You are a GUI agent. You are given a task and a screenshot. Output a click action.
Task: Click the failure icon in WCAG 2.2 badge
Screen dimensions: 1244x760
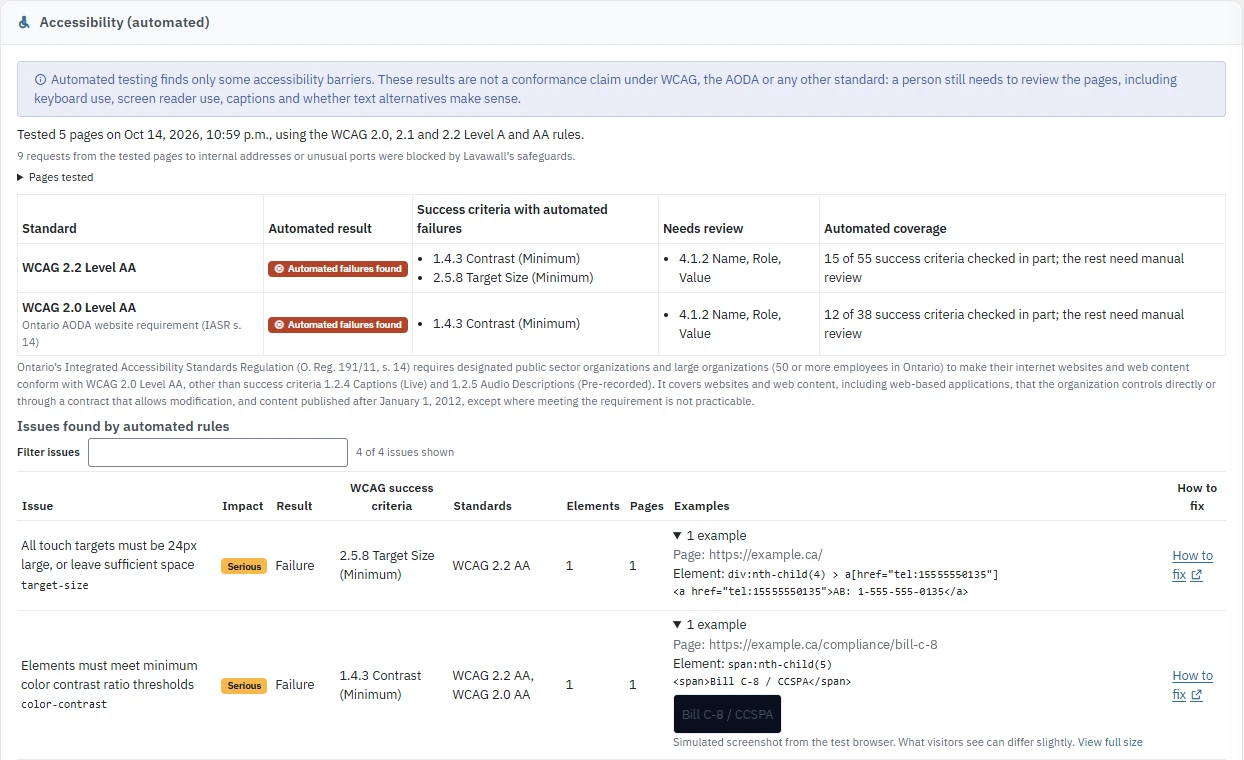tap(279, 269)
